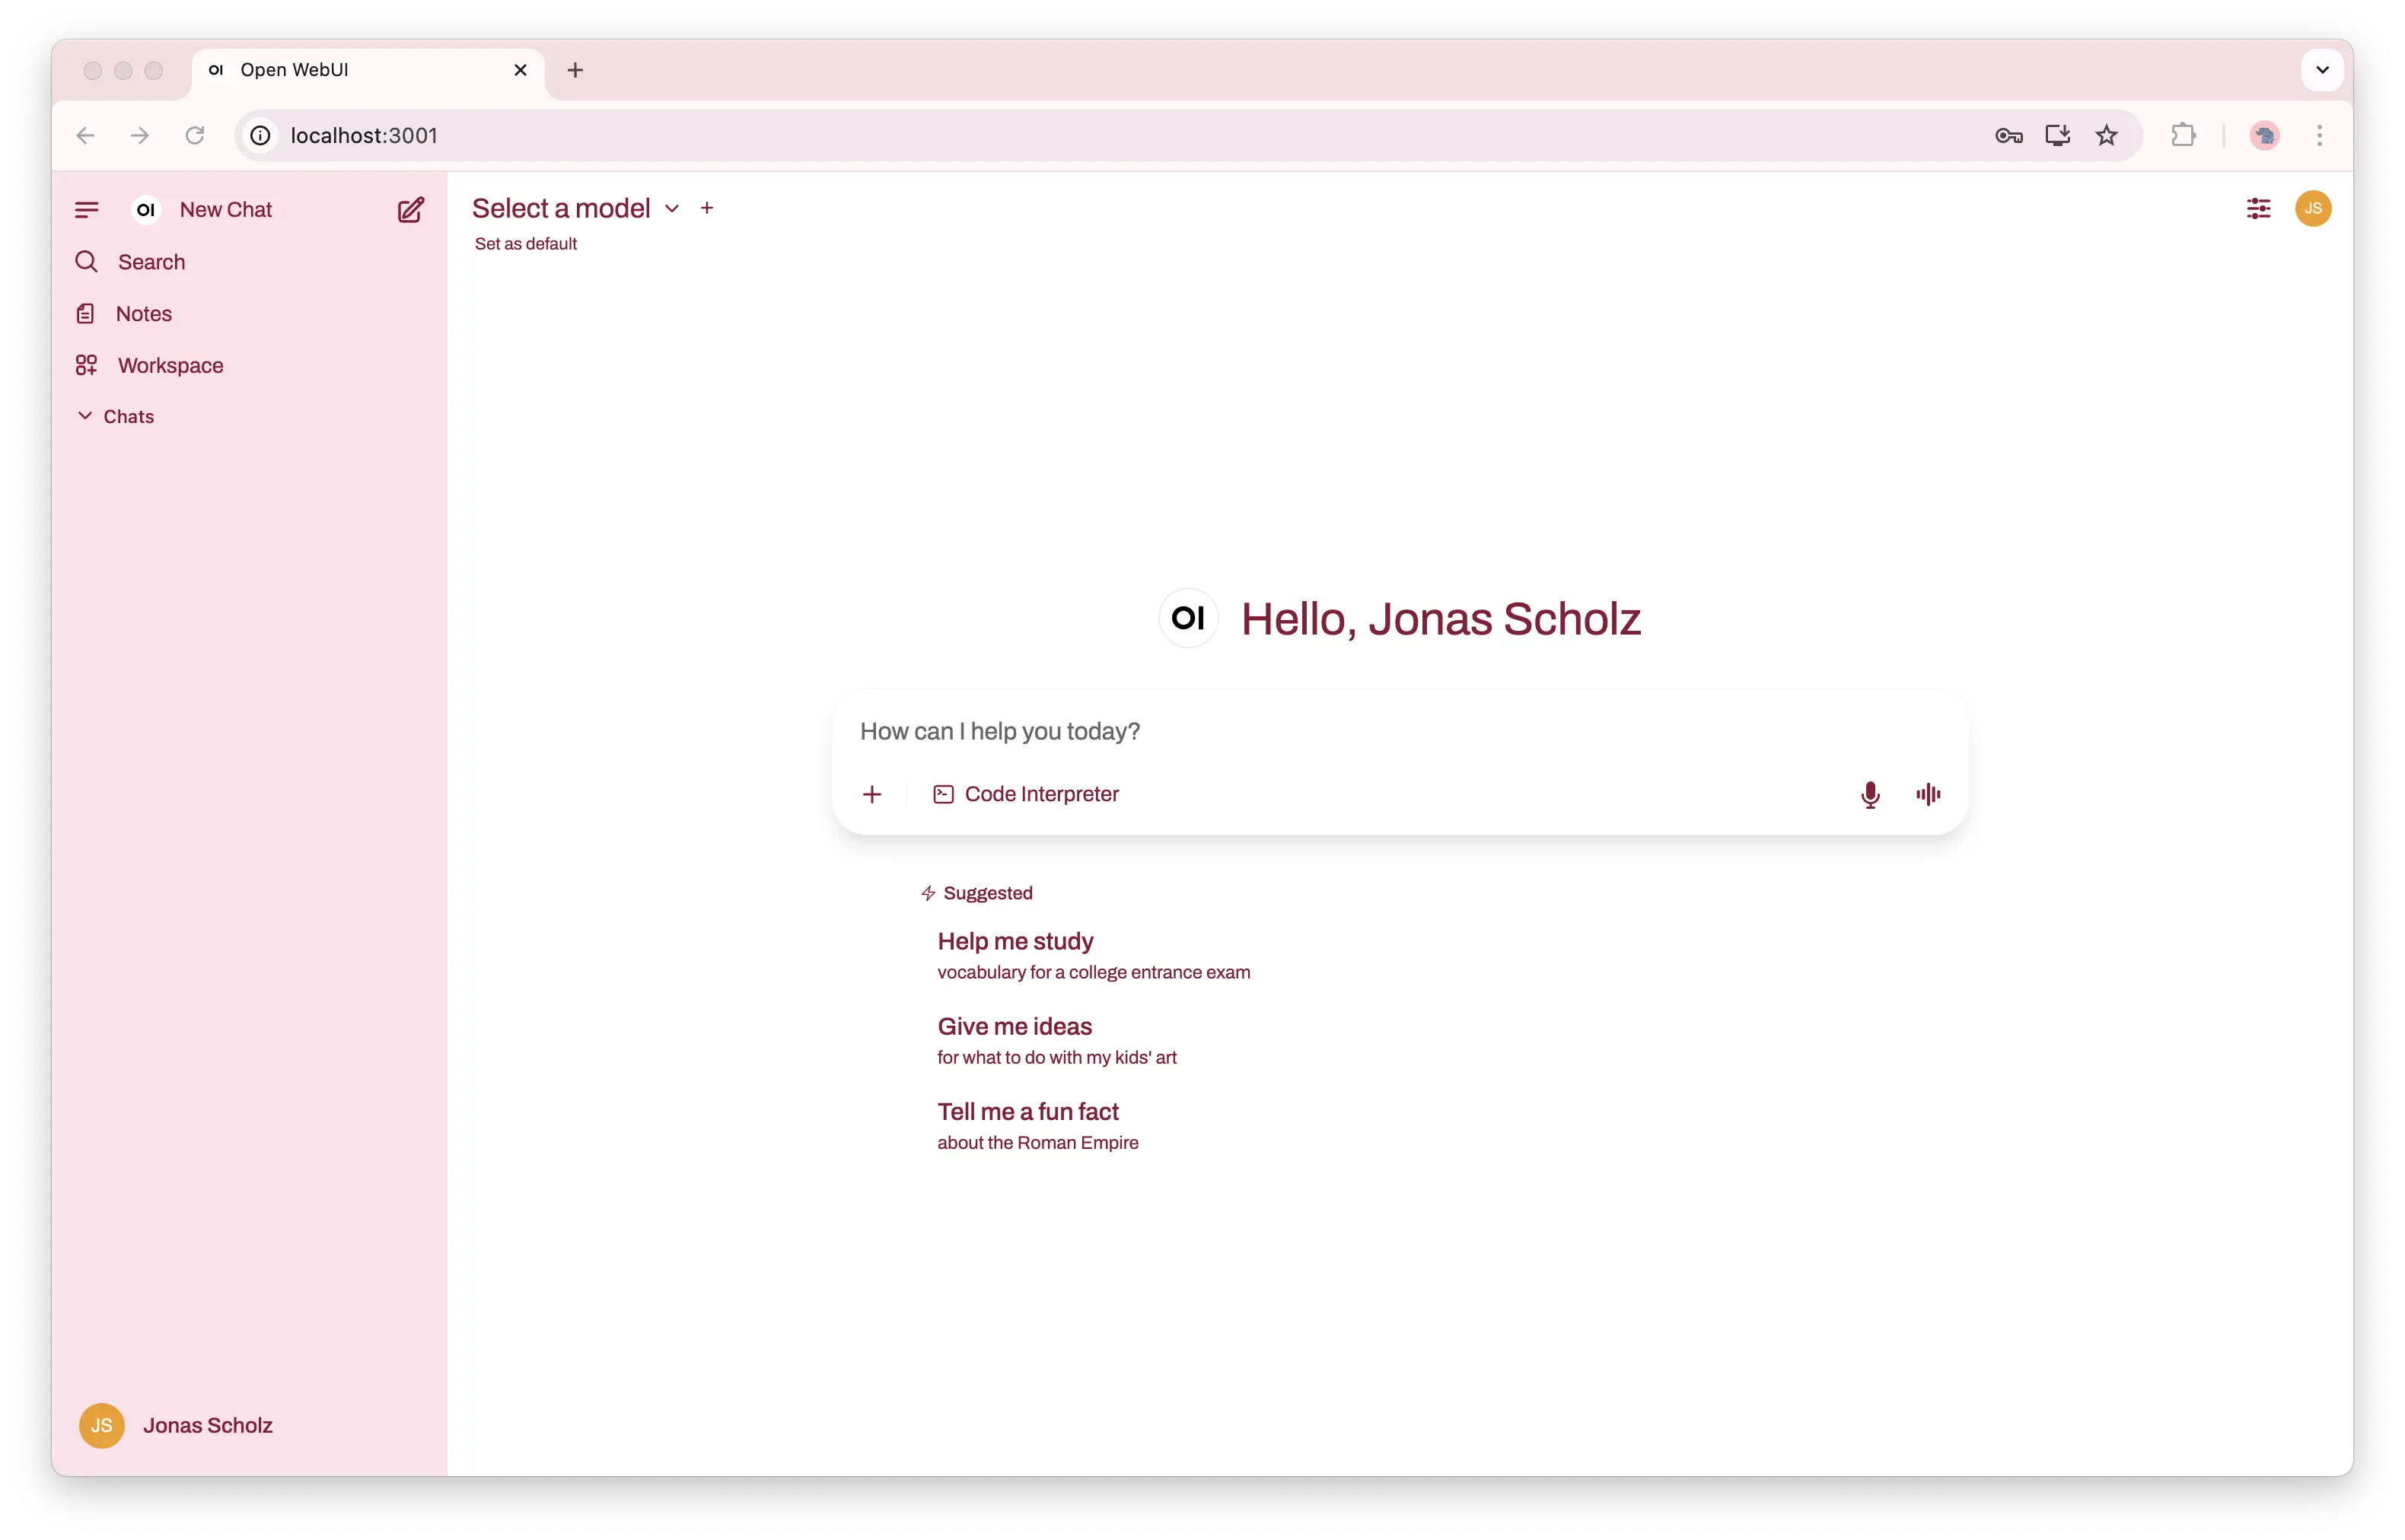Click the Set as default link
2405x1540 pixels.
pyautogui.click(x=525, y=243)
